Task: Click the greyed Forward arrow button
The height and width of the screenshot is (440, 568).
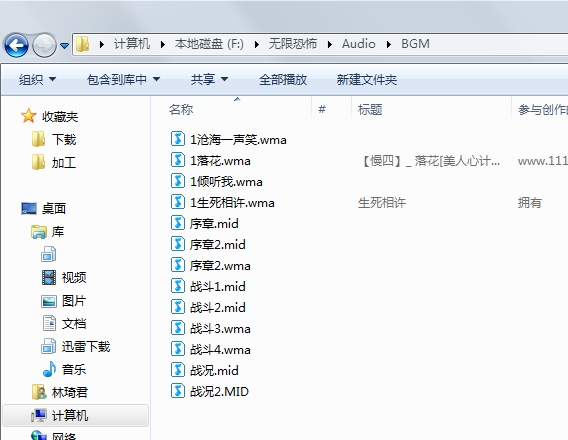Action: (44, 45)
